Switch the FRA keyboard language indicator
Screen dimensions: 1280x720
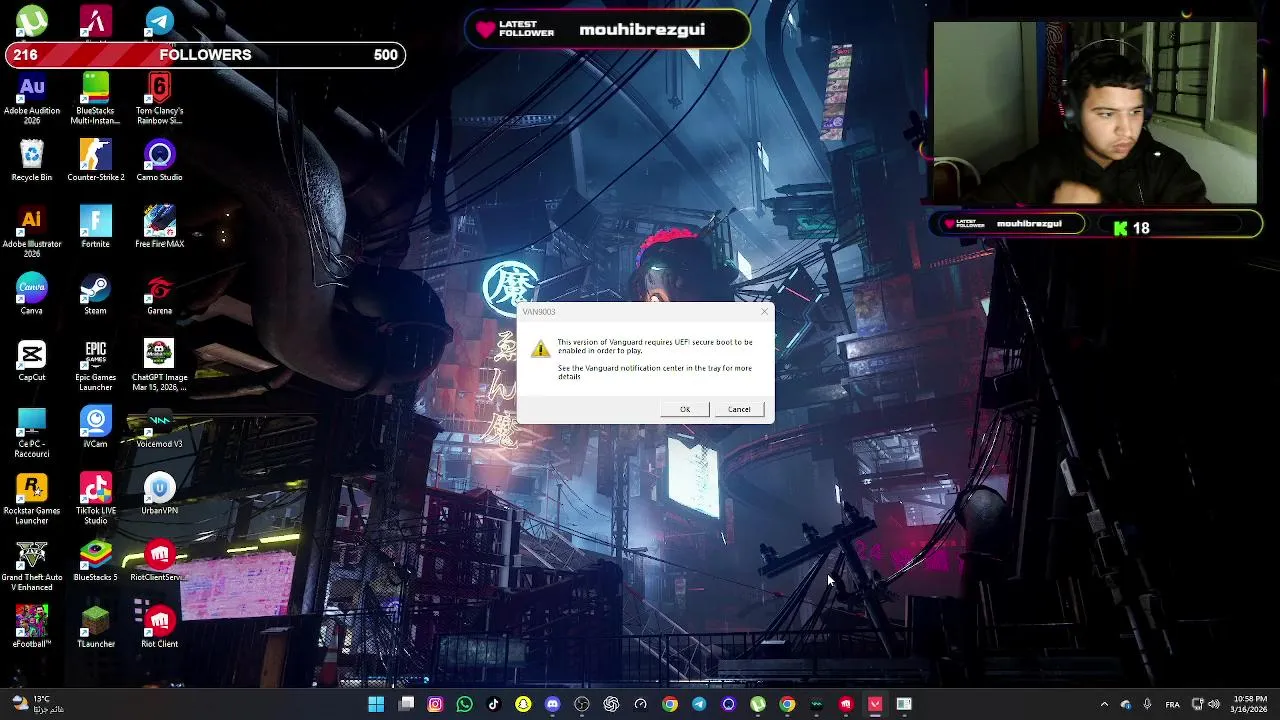1172,704
